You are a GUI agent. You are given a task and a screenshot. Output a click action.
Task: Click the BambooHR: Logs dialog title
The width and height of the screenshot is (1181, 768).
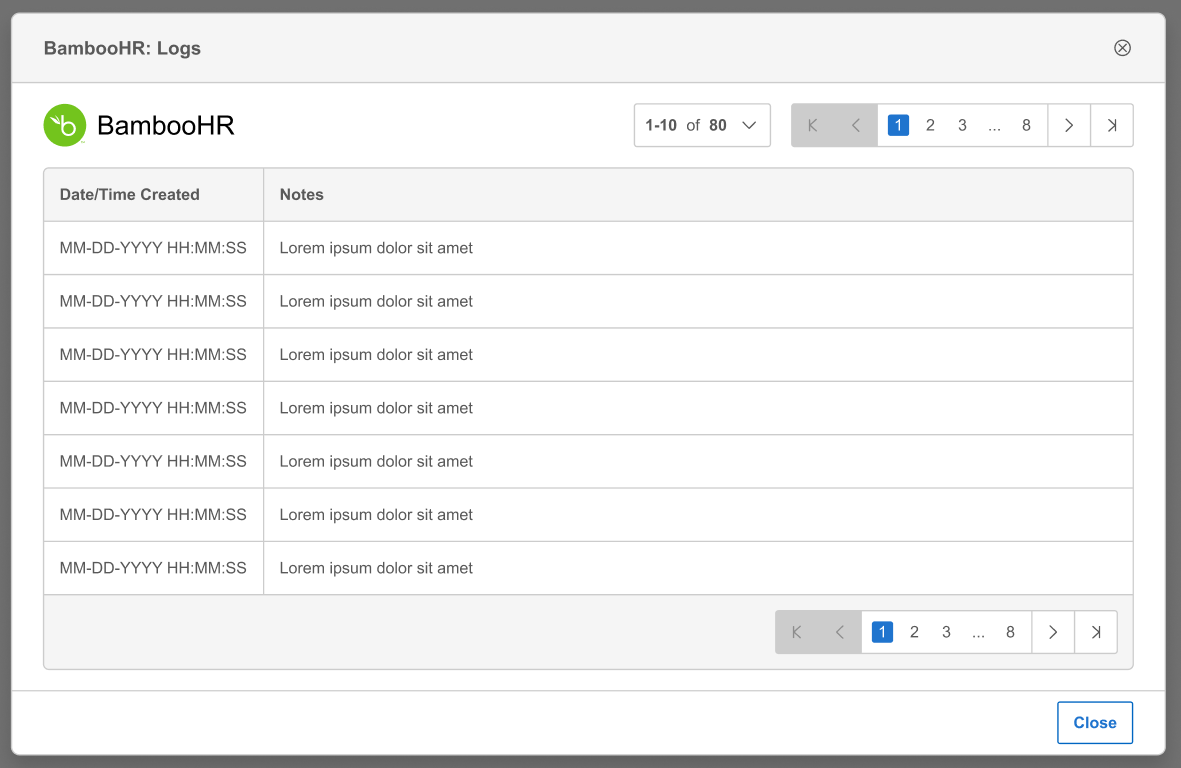(122, 48)
